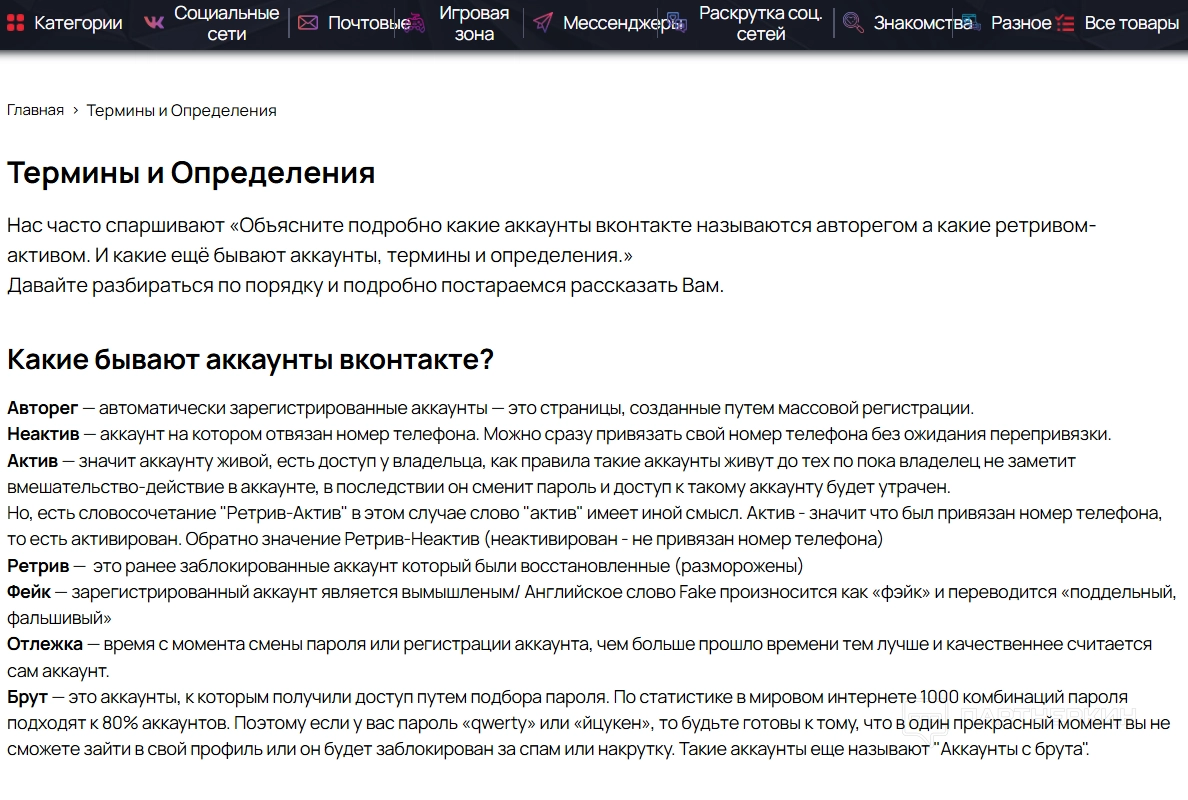
Task: Click the paragraph starting Нас часто спаршивают
Action: [552, 240]
